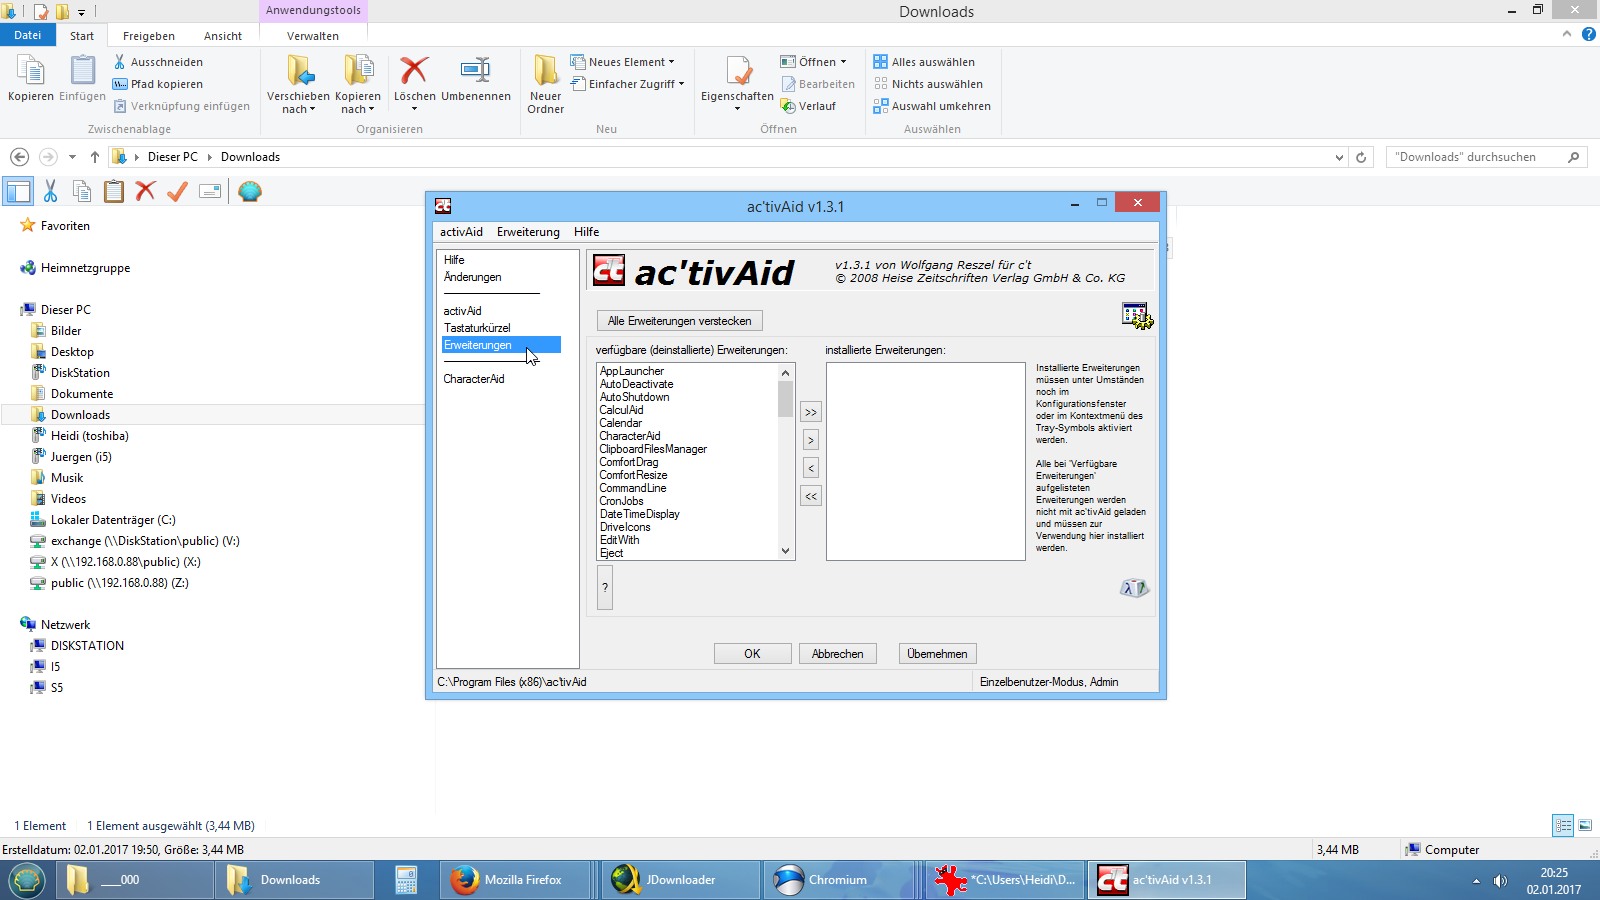Viewport: 1600px width, 900px height.
Task: Switch to details view icon in status bar
Action: click(1563, 826)
